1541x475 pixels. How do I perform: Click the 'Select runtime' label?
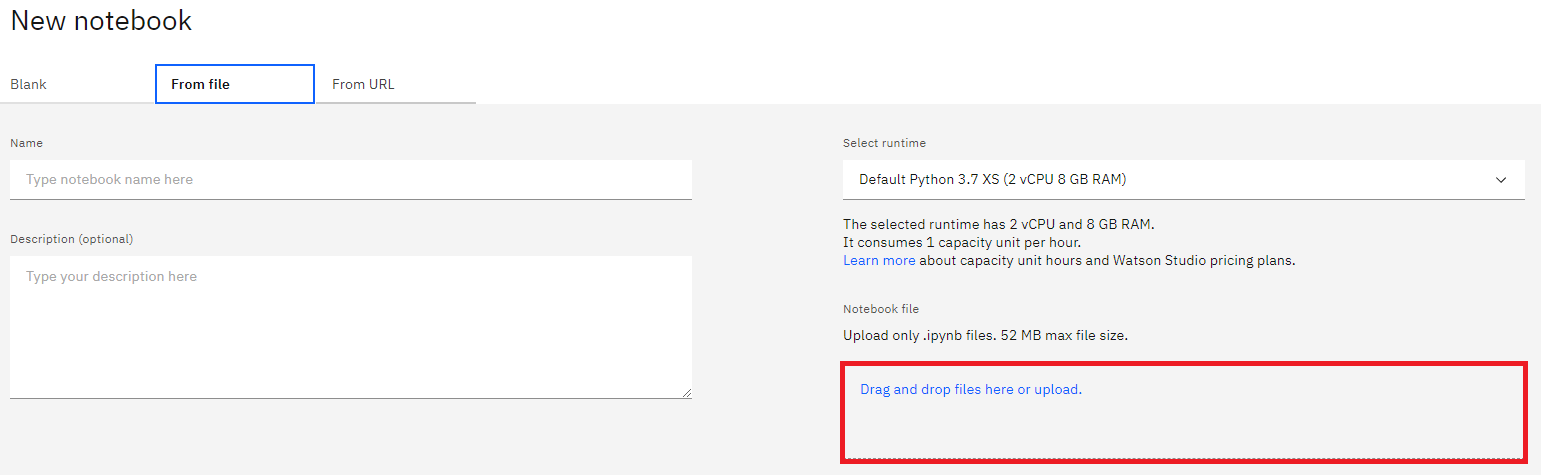coord(884,143)
